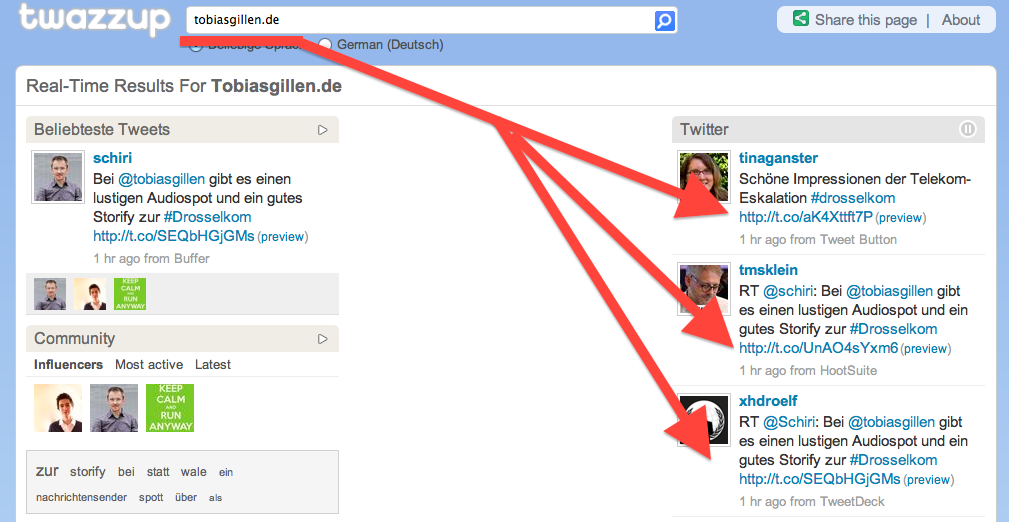1009x522 pixels.
Task: Open Share this page link
Action: [x=866, y=20]
